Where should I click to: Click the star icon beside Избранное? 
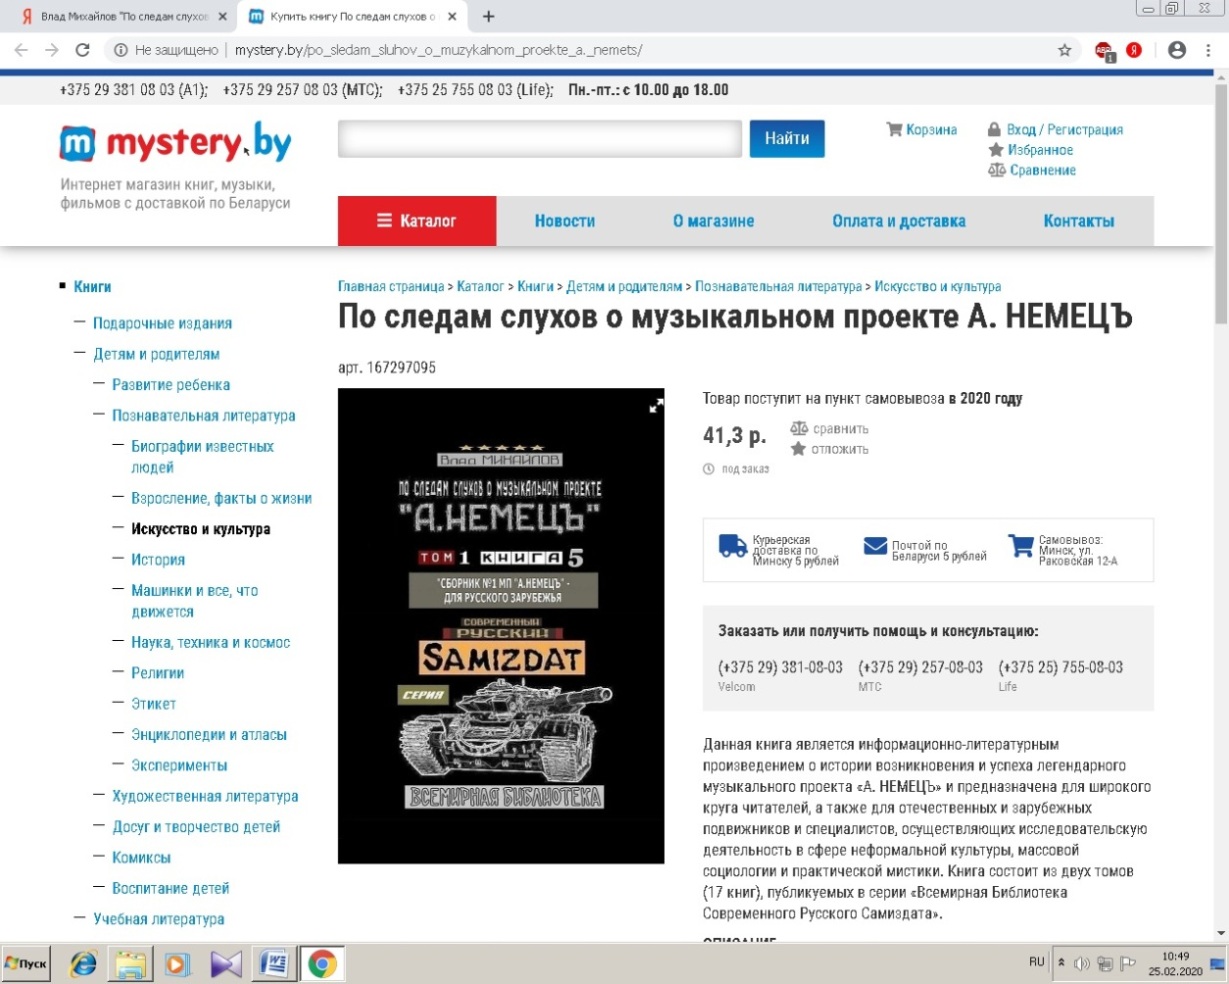(995, 150)
